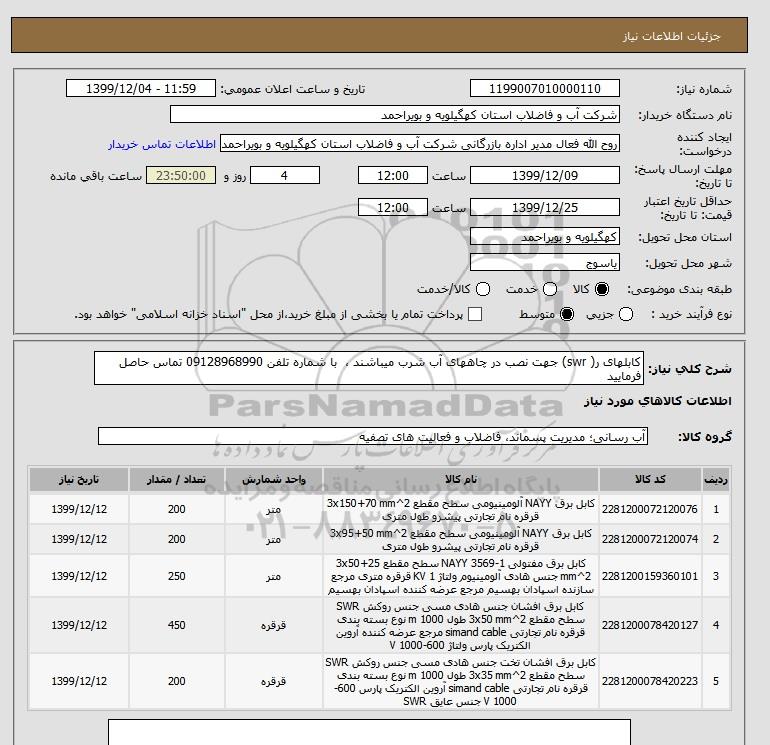
Task: Open the اطلاعات تماس خریدار link
Action: [162, 144]
